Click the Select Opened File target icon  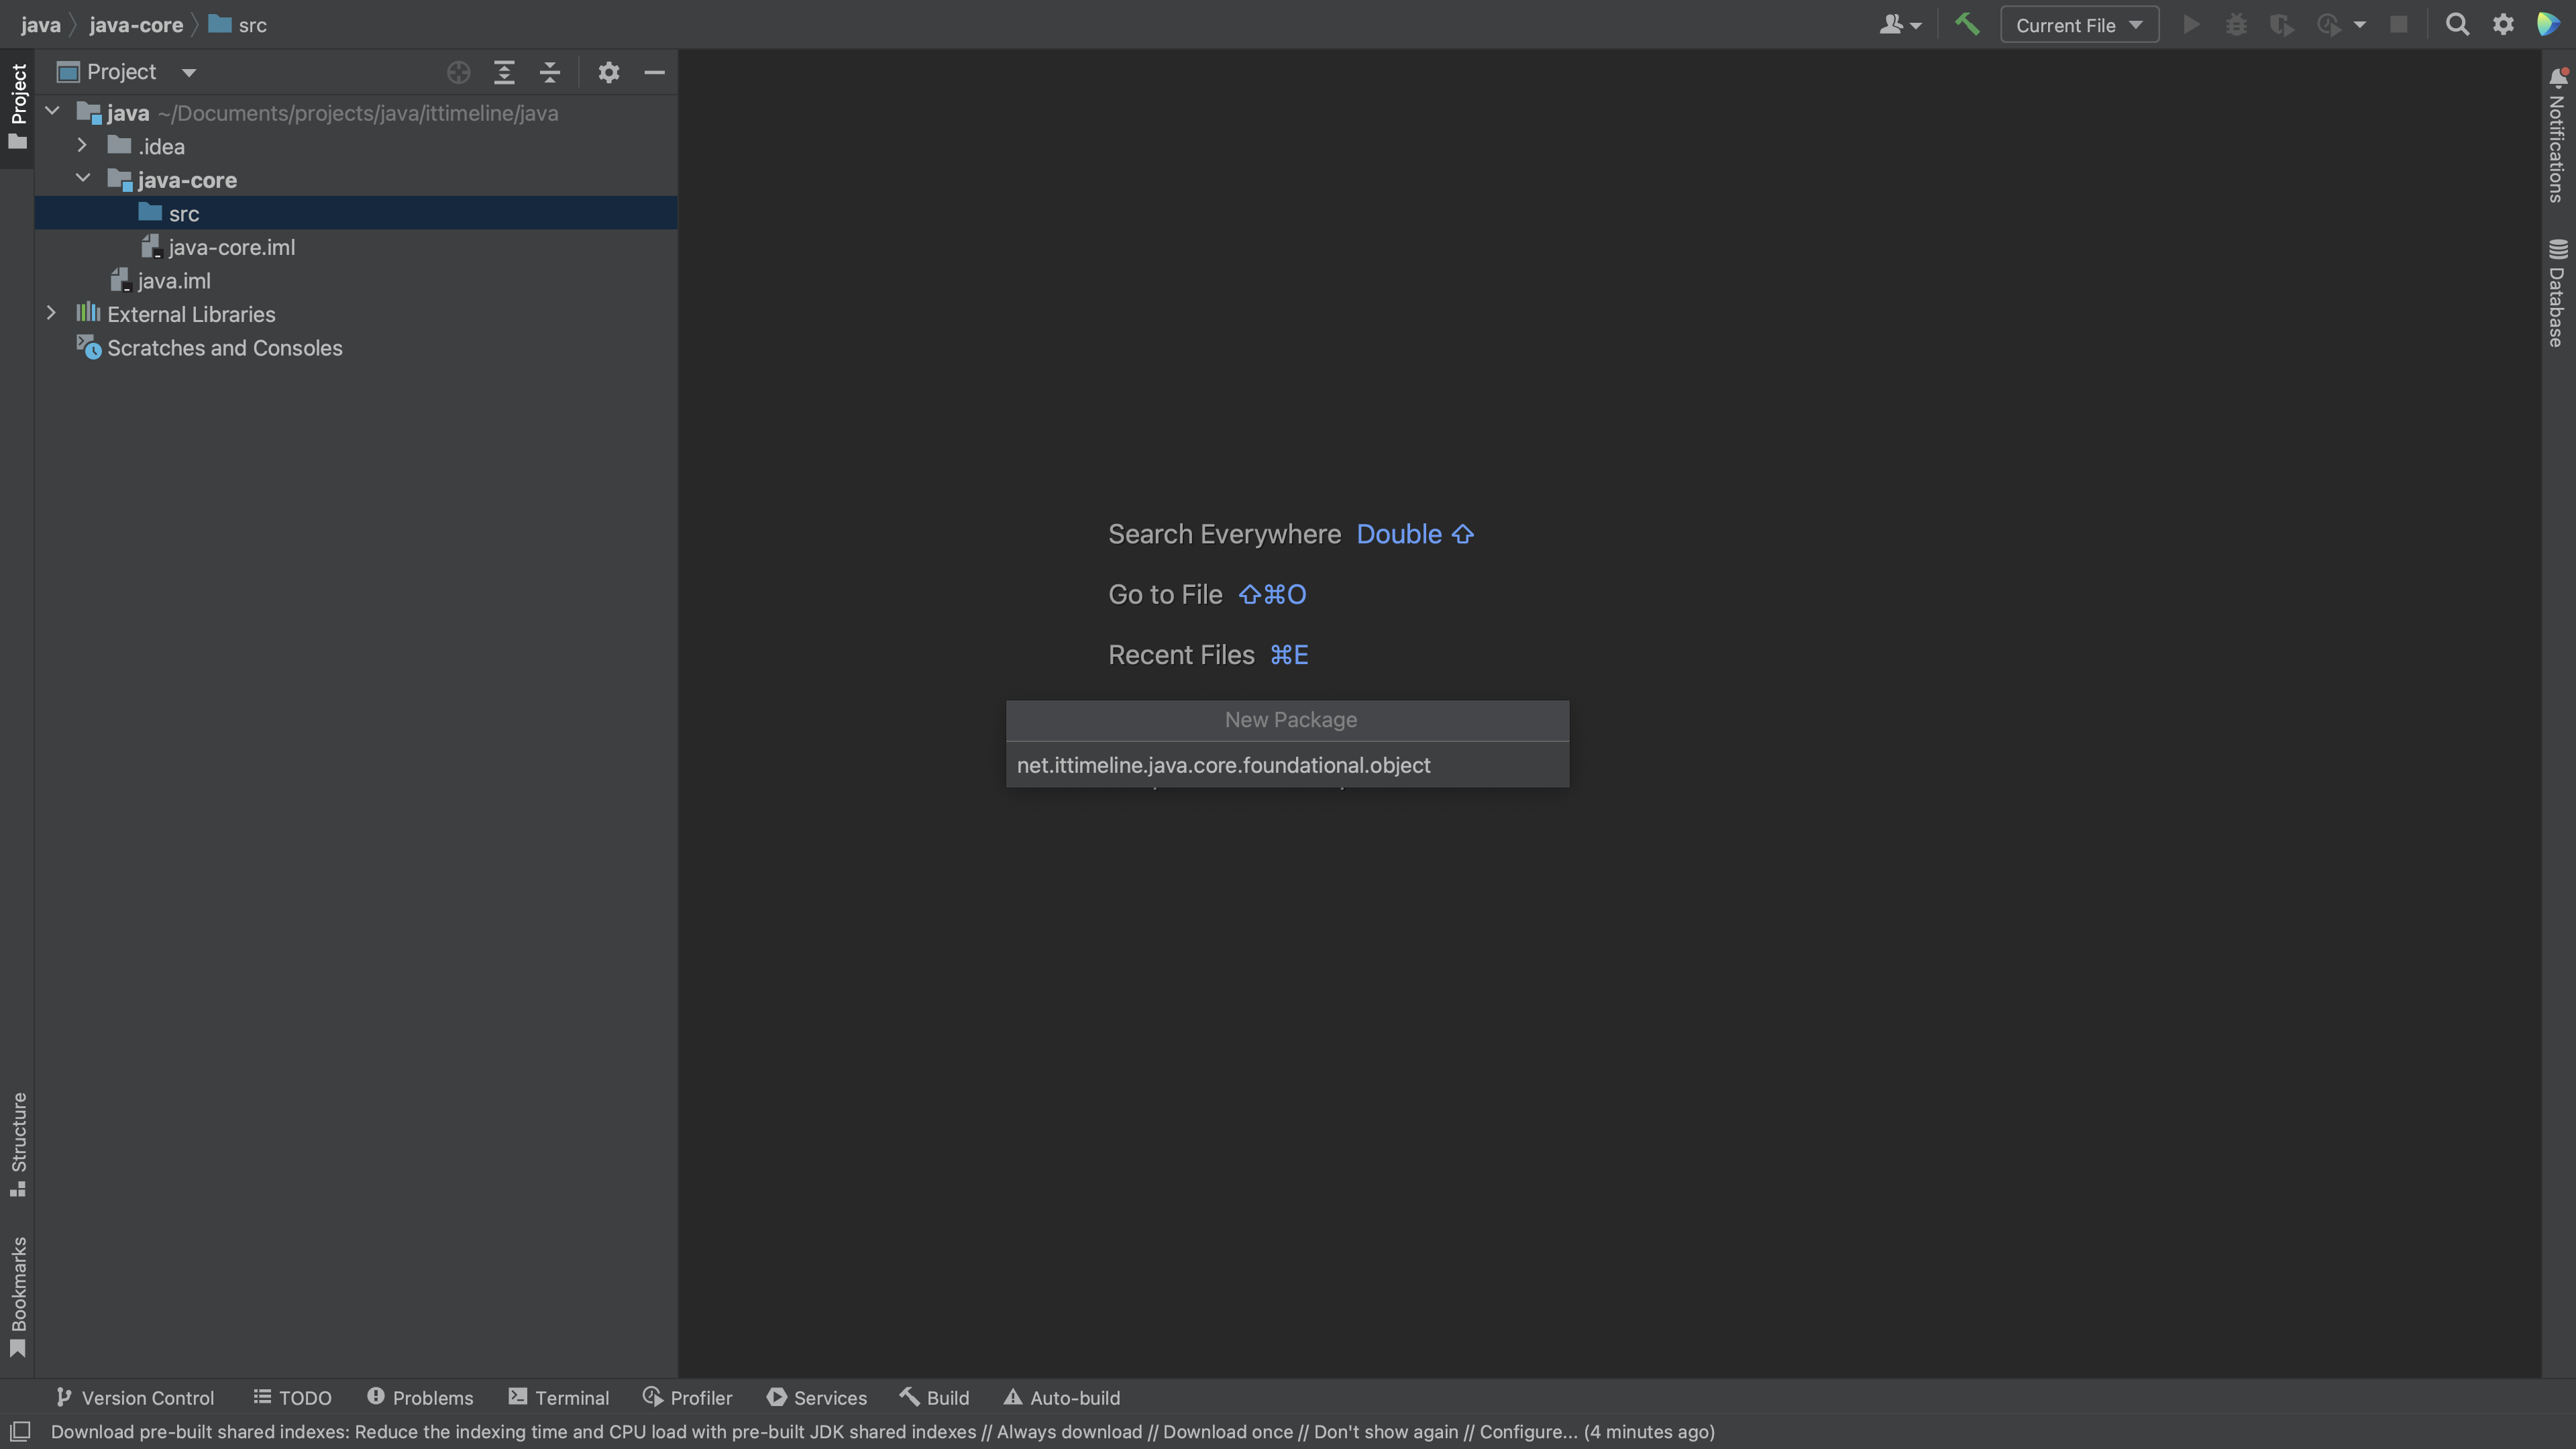(x=458, y=72)
